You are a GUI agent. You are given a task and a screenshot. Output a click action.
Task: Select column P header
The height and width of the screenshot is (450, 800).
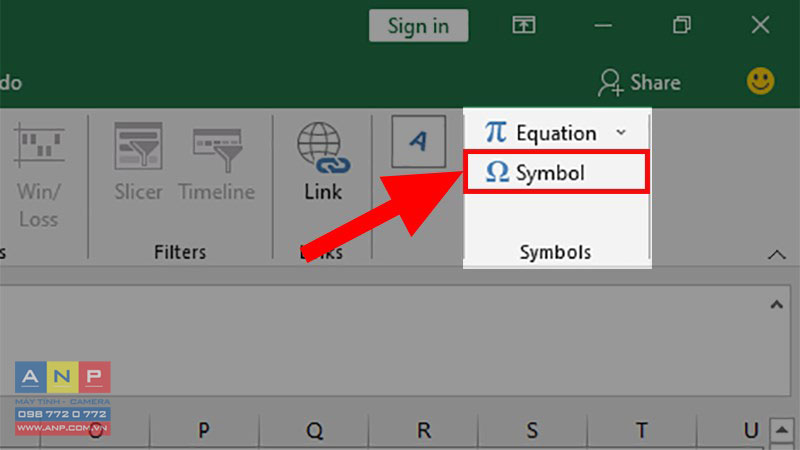(x=204, y=431)
